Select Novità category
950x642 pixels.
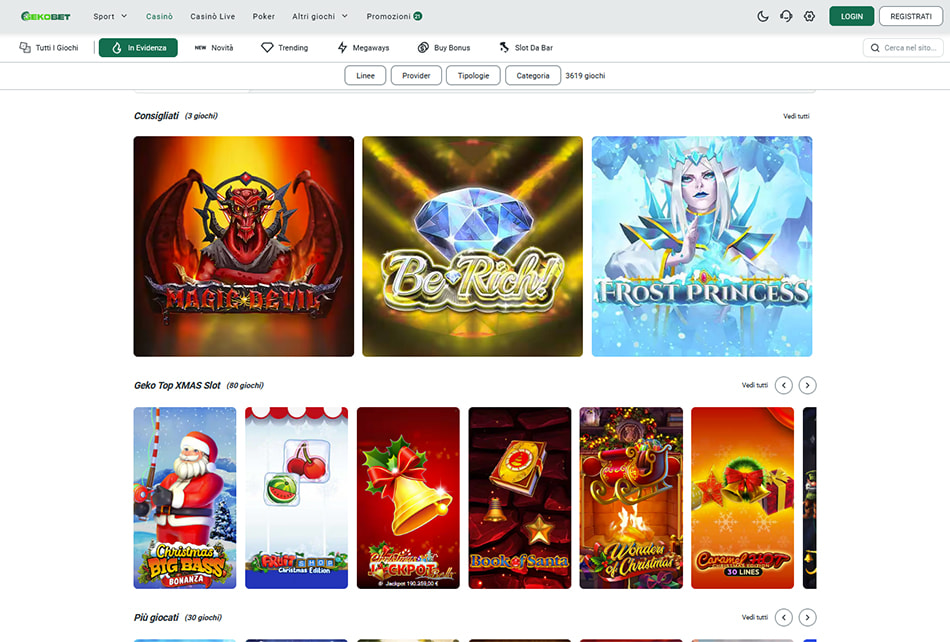214,48
